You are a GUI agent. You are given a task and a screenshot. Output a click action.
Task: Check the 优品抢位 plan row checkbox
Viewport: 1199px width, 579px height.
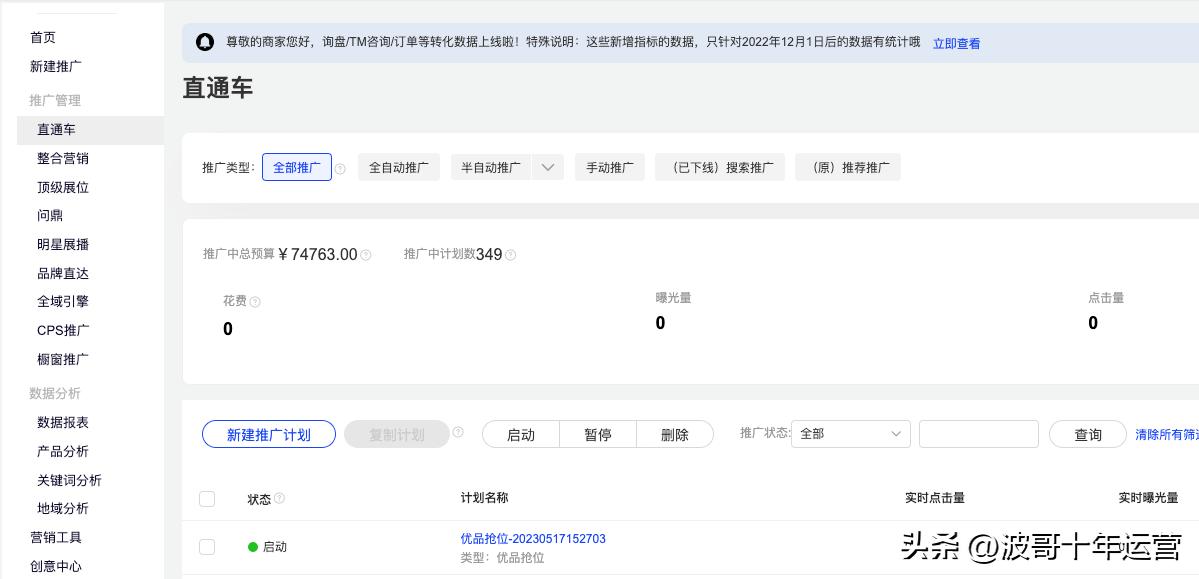207,547
